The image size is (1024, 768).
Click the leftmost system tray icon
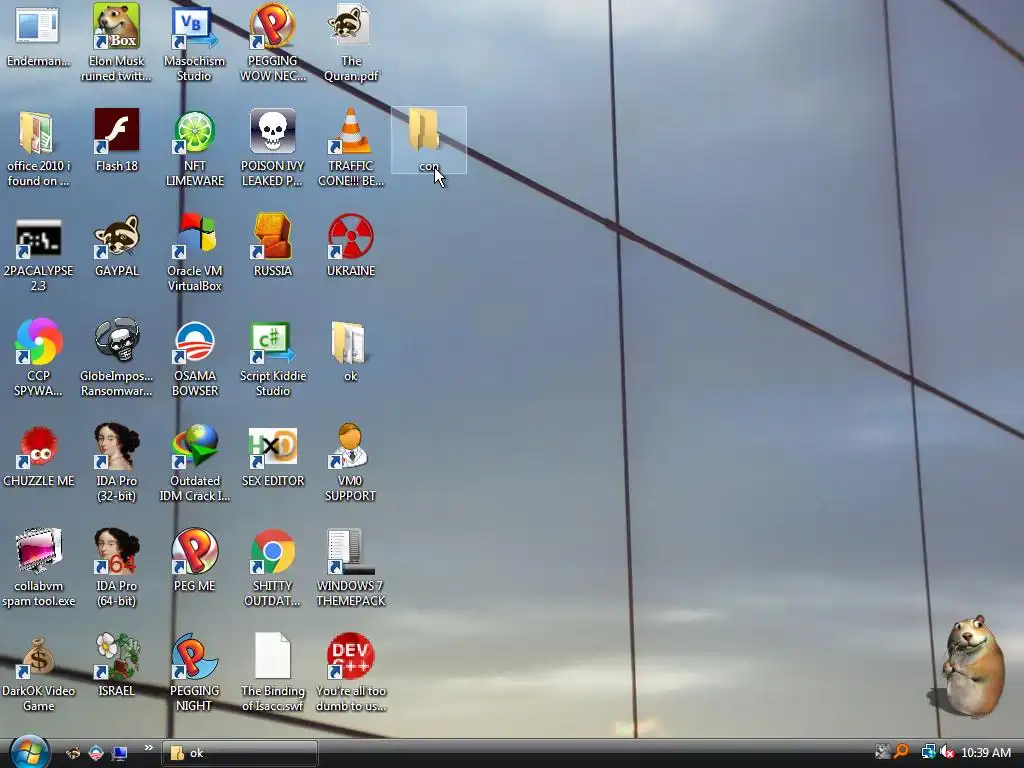[x=882, y=752]
